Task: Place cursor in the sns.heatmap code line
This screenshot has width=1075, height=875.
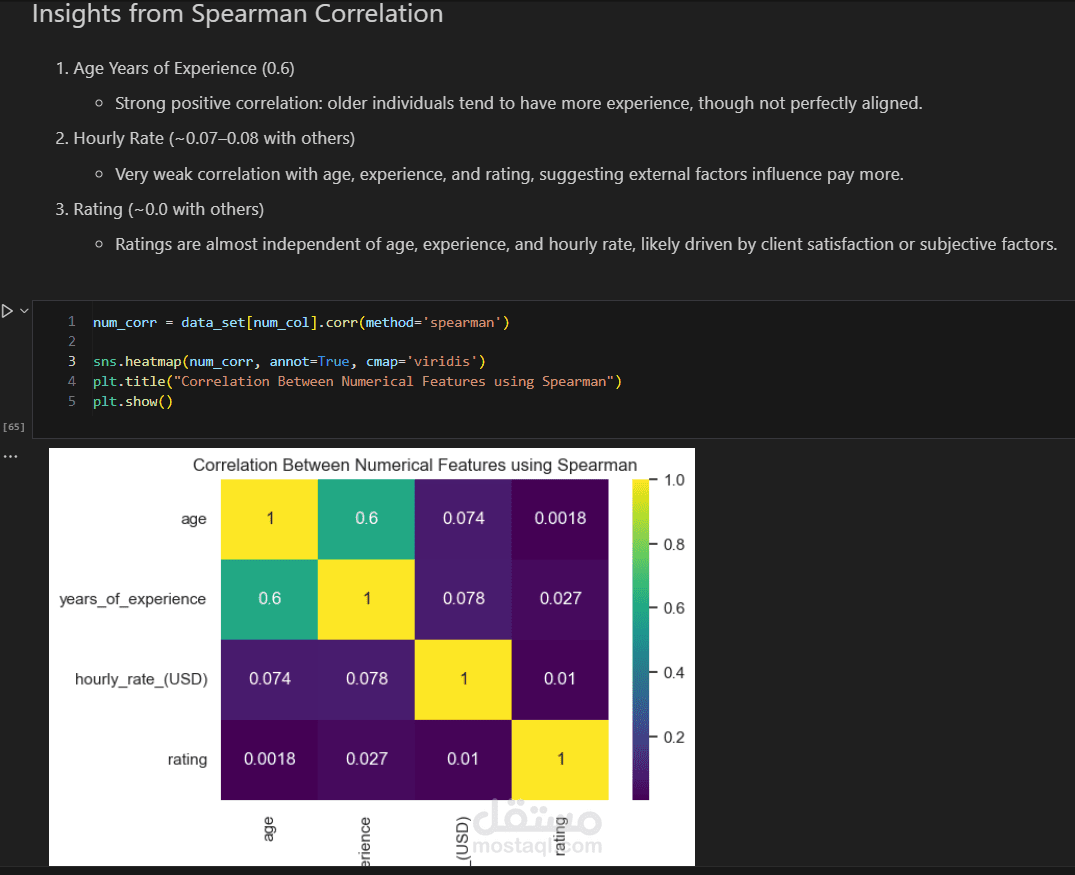Action: (x=289, y=361)
